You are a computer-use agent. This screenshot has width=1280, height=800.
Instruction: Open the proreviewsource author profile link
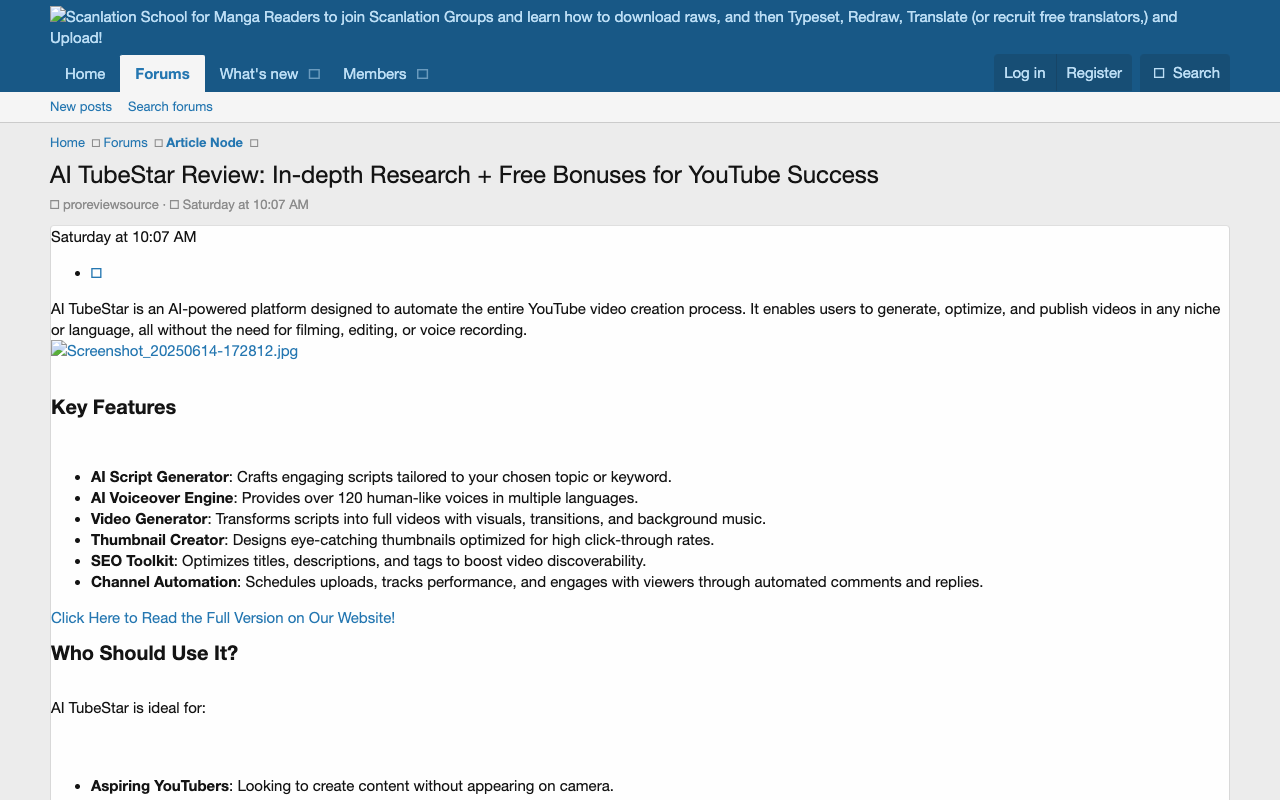coord(110,204)
